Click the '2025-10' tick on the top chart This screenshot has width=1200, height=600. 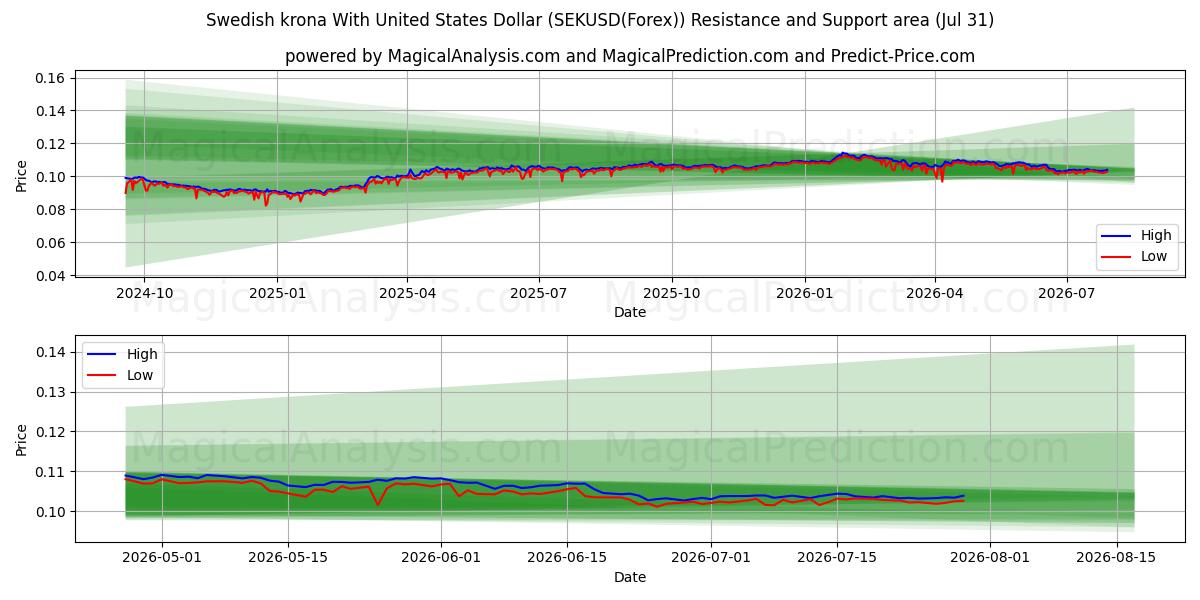click(x=671, y=294)
